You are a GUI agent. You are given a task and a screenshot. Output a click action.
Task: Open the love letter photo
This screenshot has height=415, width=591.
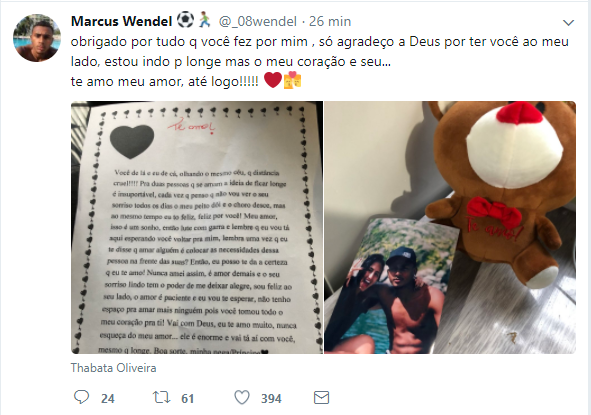pos(197,227)
